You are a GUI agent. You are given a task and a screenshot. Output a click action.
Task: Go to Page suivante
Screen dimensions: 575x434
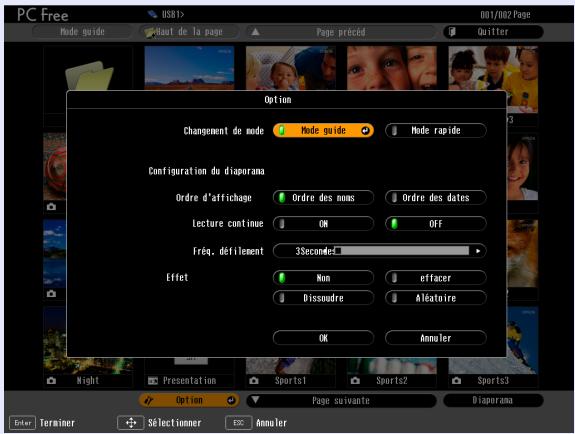[x=341, y=401]
